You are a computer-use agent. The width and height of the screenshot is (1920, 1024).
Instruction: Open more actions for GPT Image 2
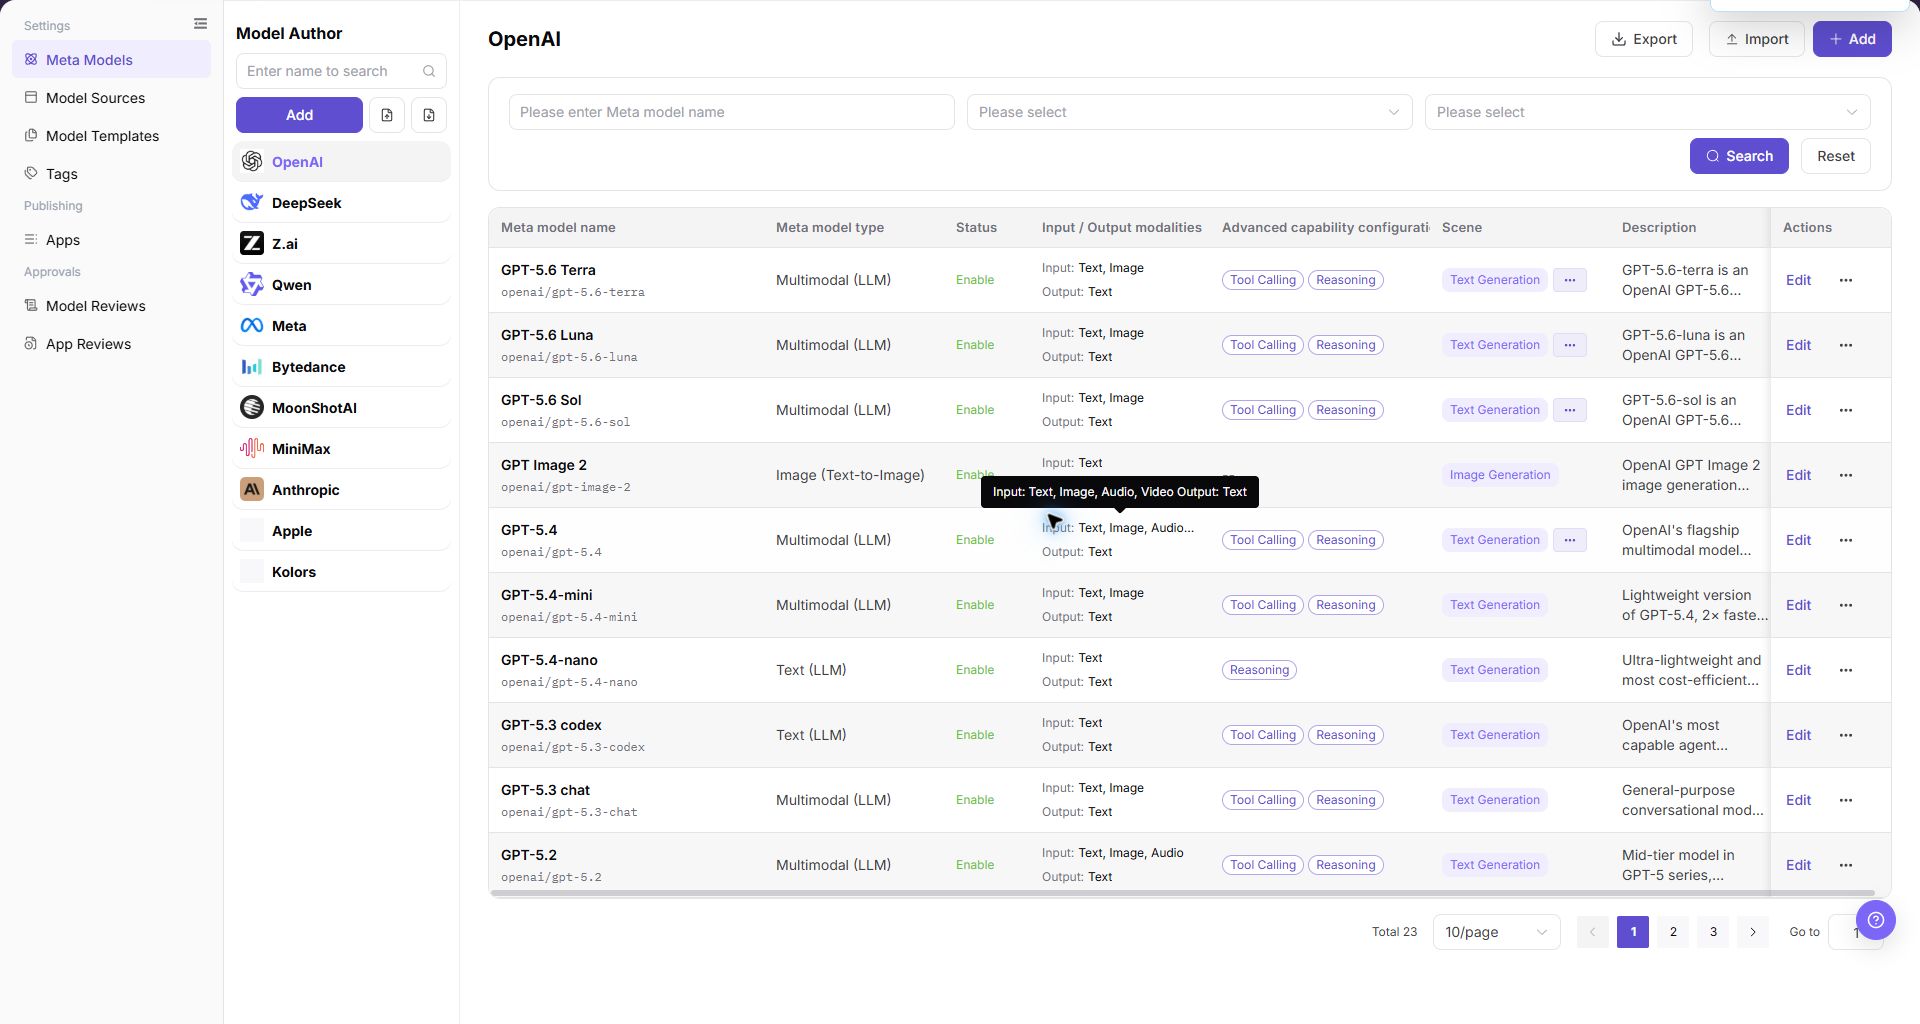pyautogui.click(x=1846, y=475)
